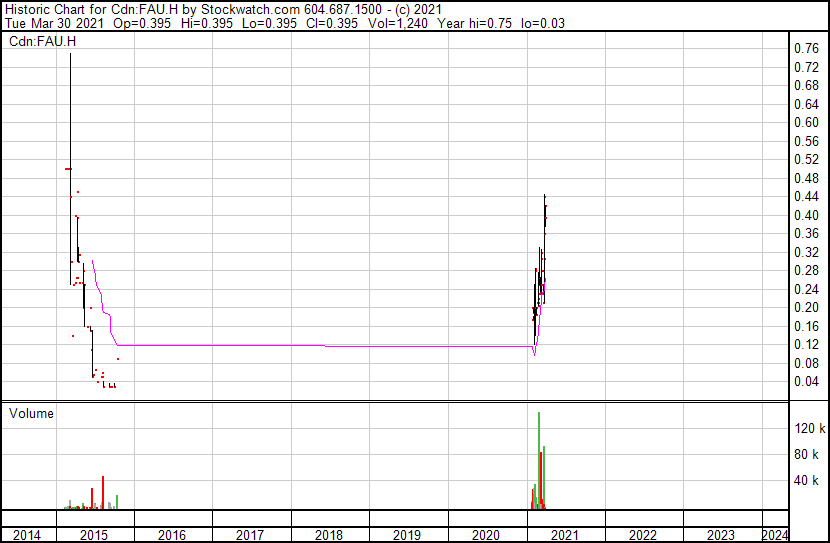830x543 pixels.
Task: Click the 2015 price spike top near 0.75
Action: [70, 56]
